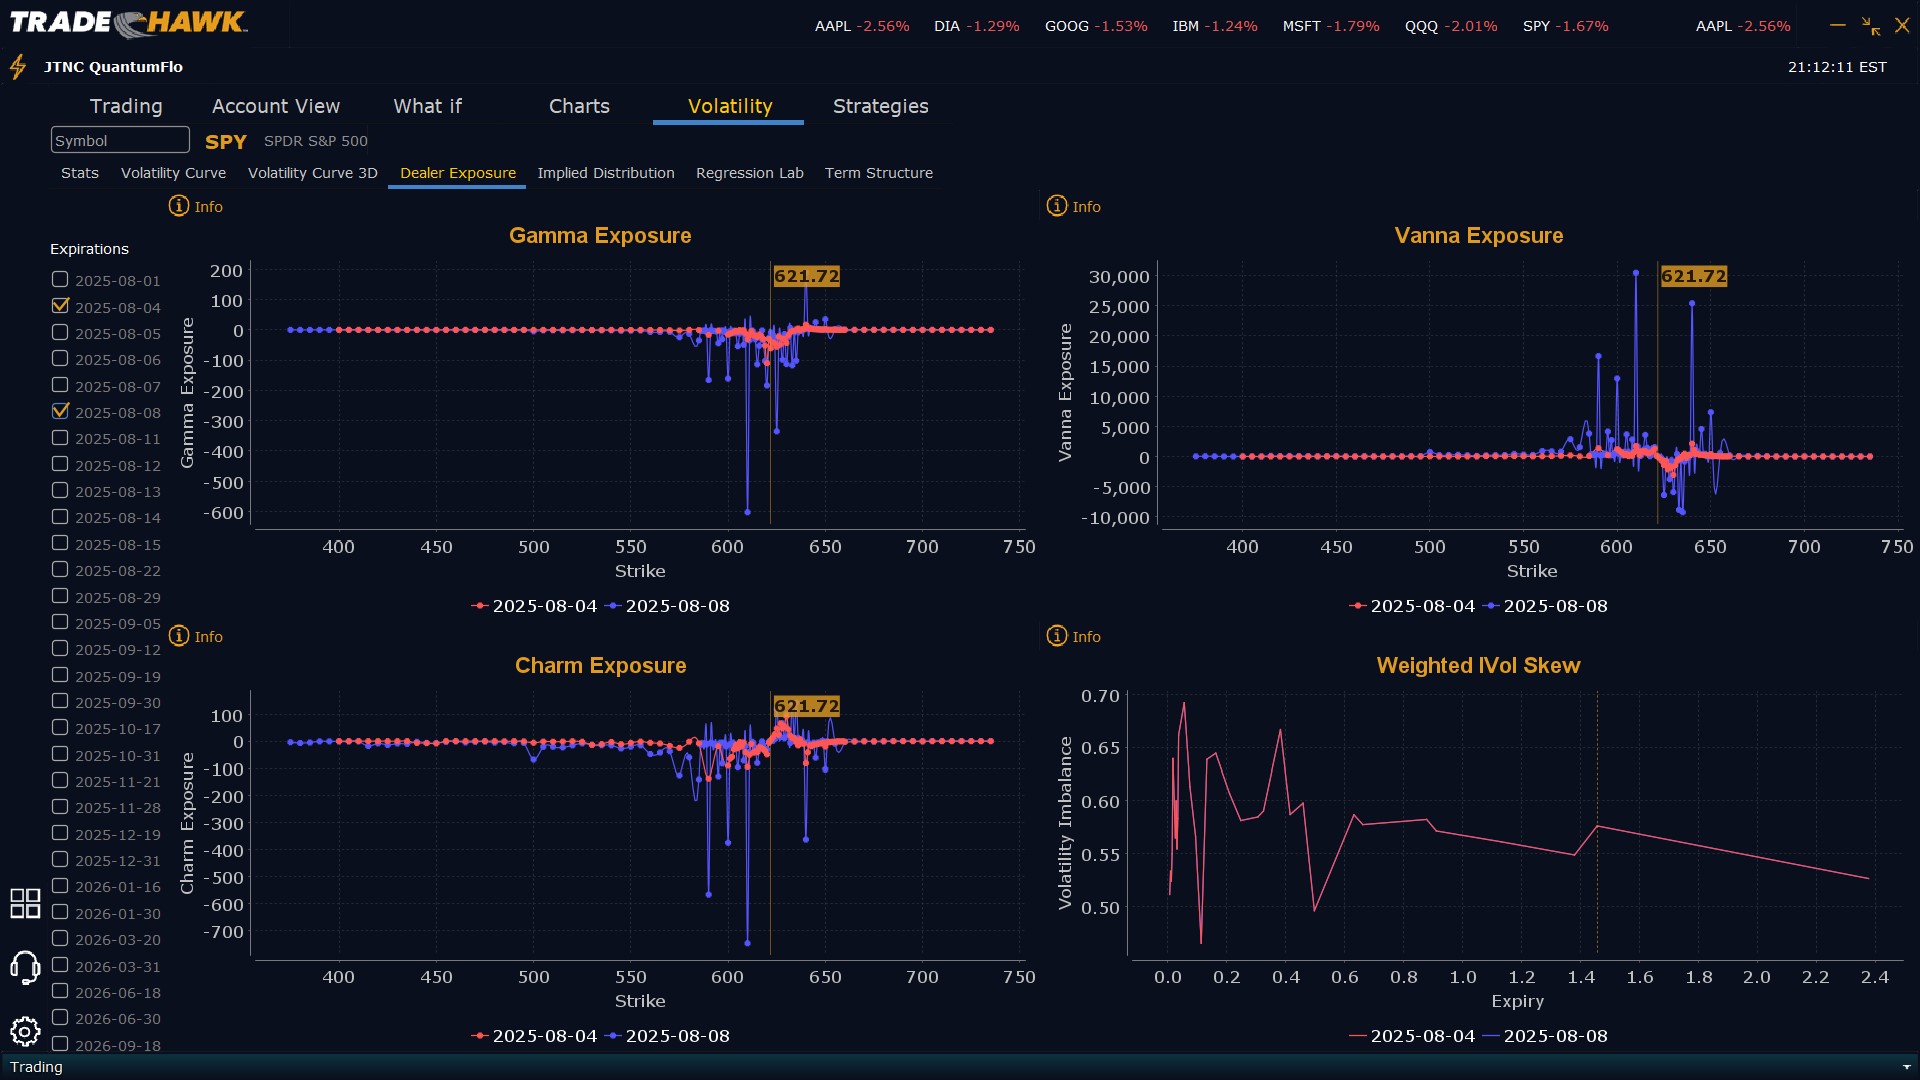Expand the bottom Trading bar dropdown arrow
Screen dimensions: 1920x1080
coord(1906,1067)
